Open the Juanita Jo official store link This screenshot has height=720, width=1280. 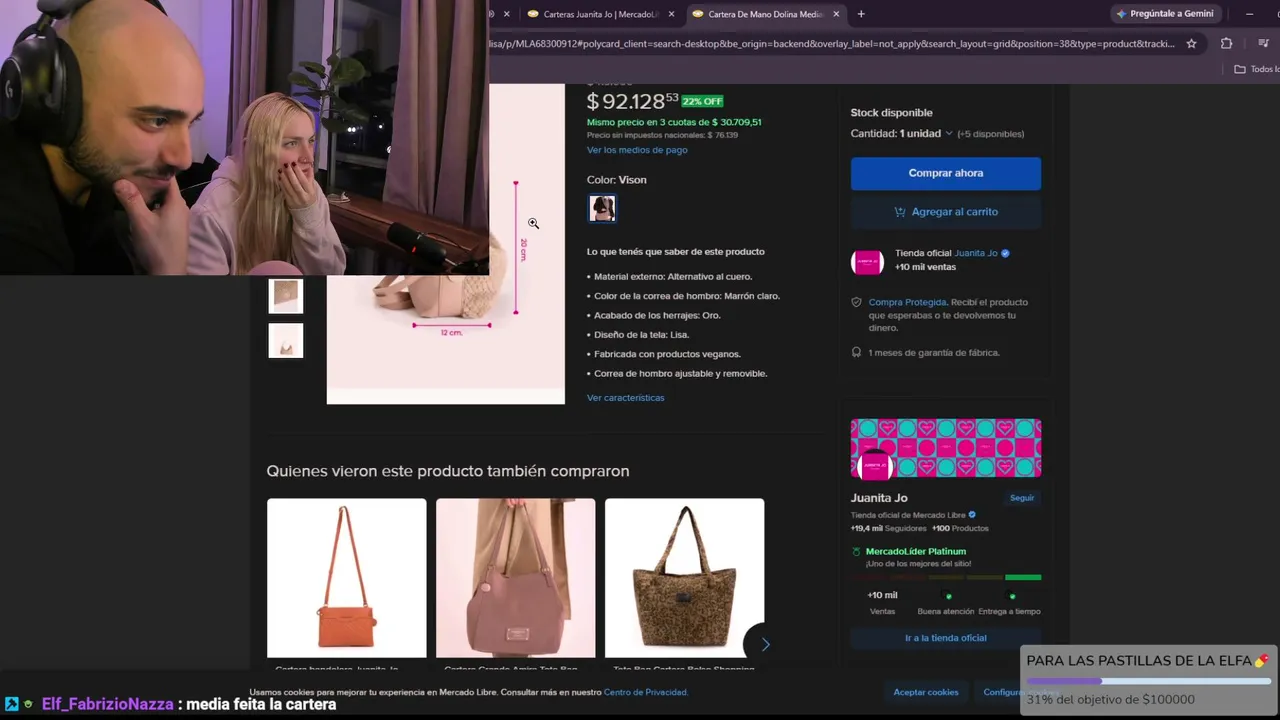pos(976,253)
